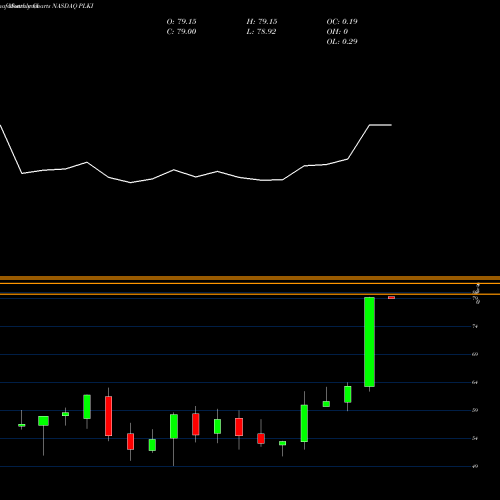Screen dimensions: 500x500
Task: Click the high price 'H: 79.15'
Action: tap(262, 22)
